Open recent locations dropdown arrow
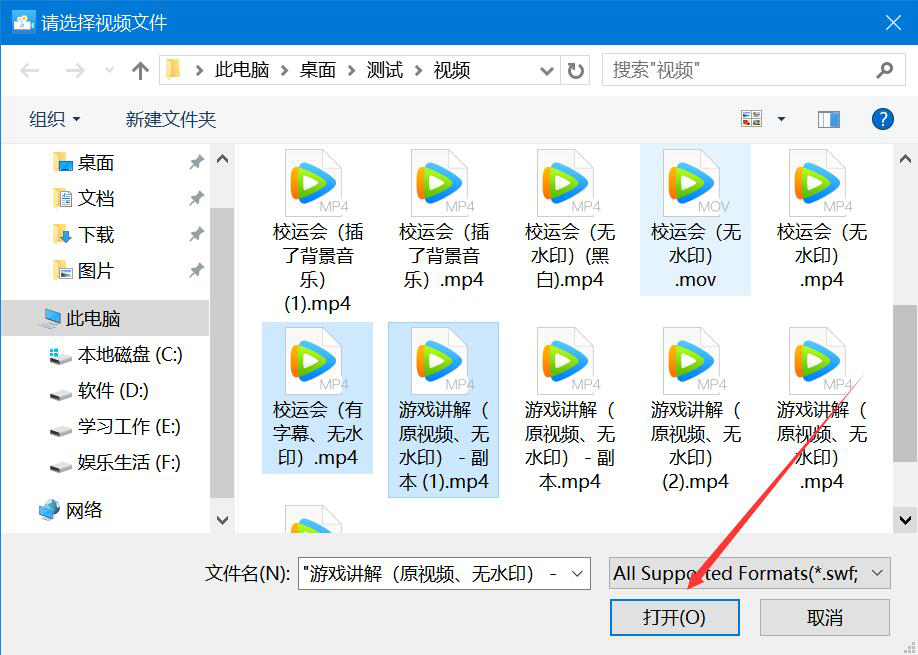The width and height of the screenshot is (918, 655). pos(109,71)
